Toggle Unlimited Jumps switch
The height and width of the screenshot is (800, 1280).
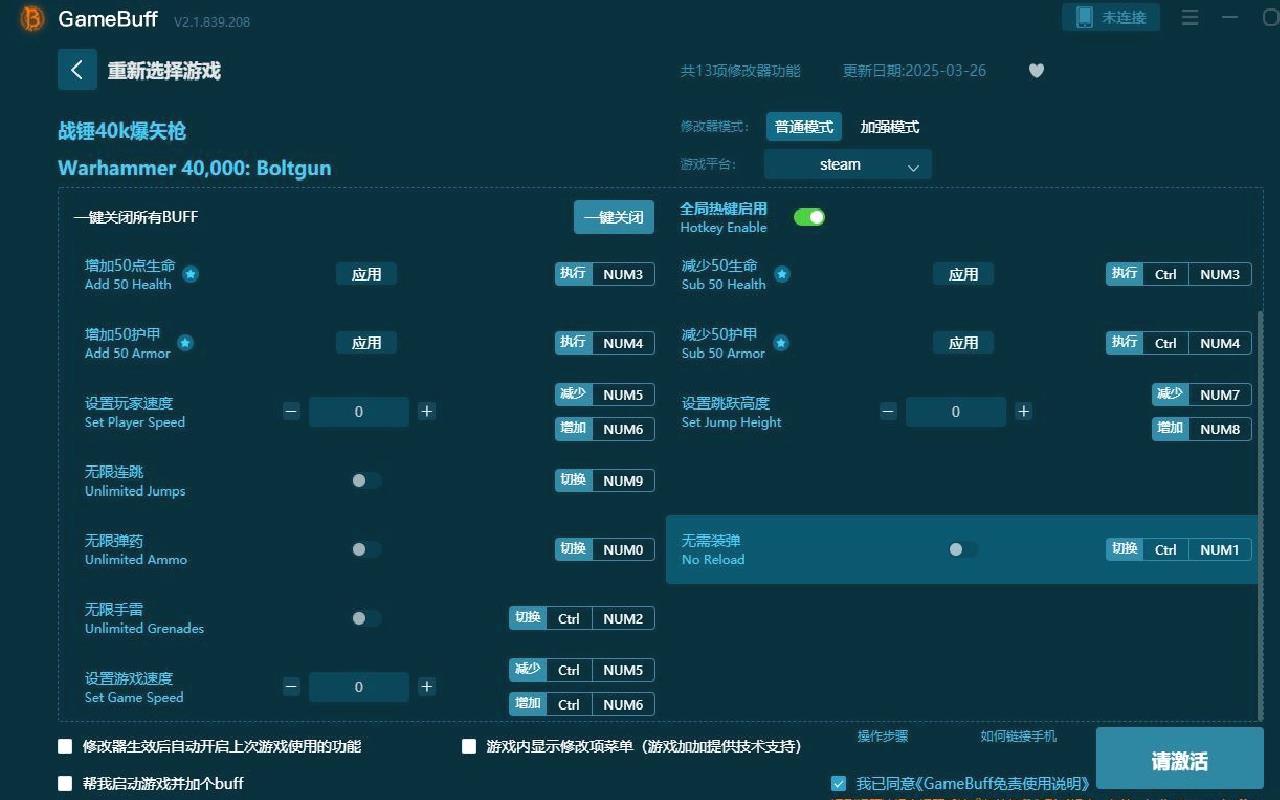pyautogui.click(x=366, y=480)
